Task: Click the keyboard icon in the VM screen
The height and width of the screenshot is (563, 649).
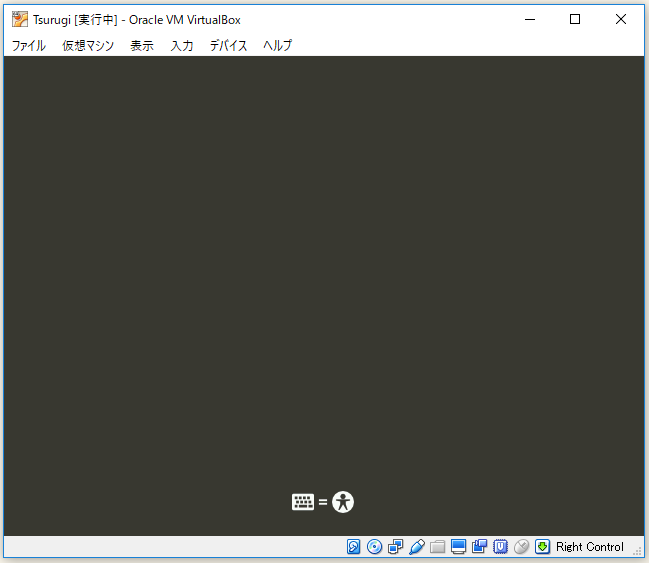Action: coord(303,502)
